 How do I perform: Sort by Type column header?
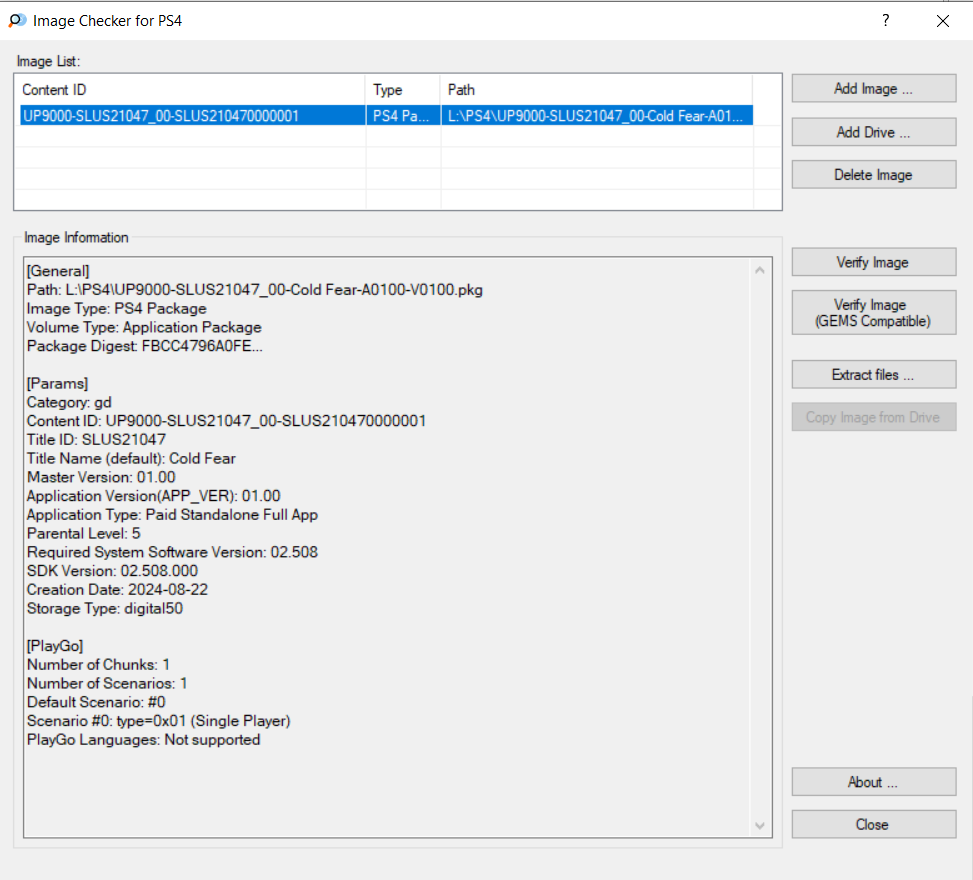coord(403,90)
